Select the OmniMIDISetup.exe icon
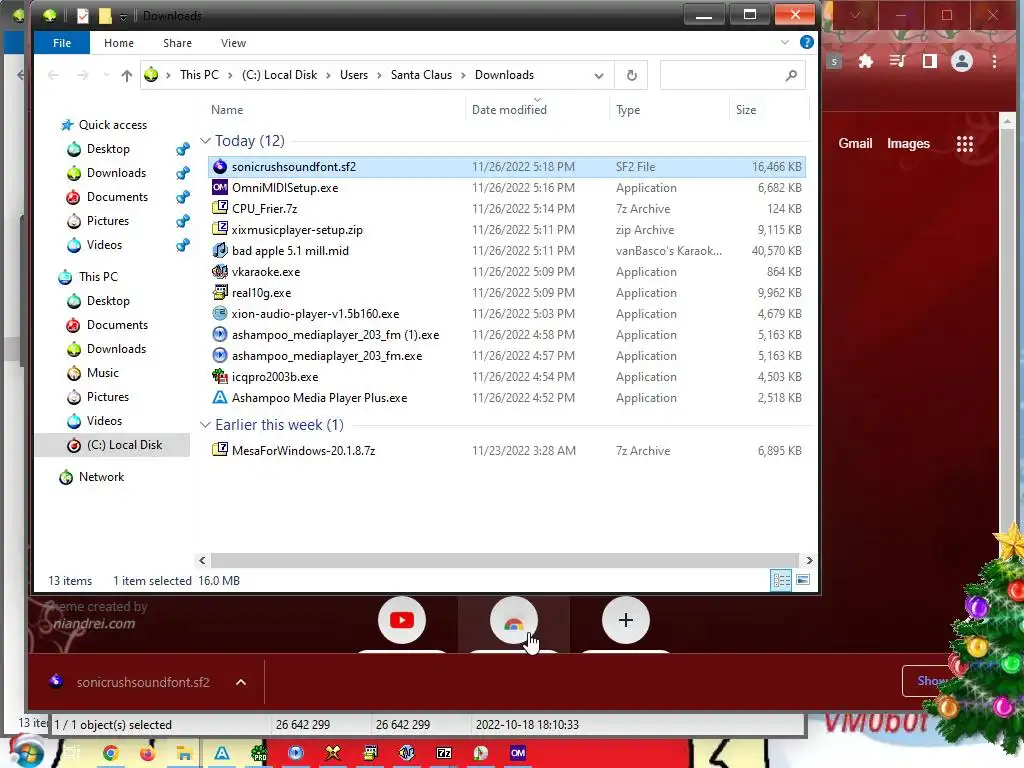This screenshot has width=1024, height=768. pos(220,187)
